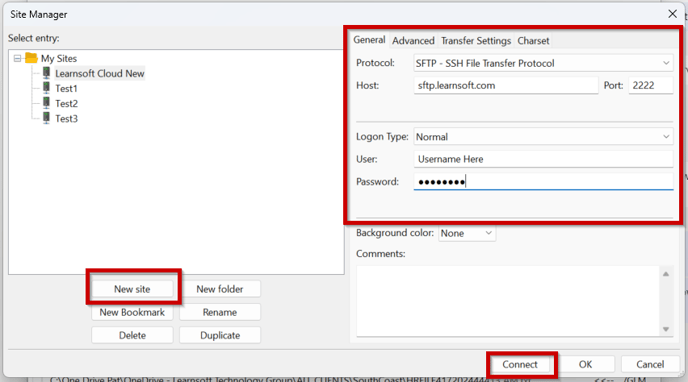688x382 pixels.
Task: Click the Port field showing 2222
Action: click(651, 86)
